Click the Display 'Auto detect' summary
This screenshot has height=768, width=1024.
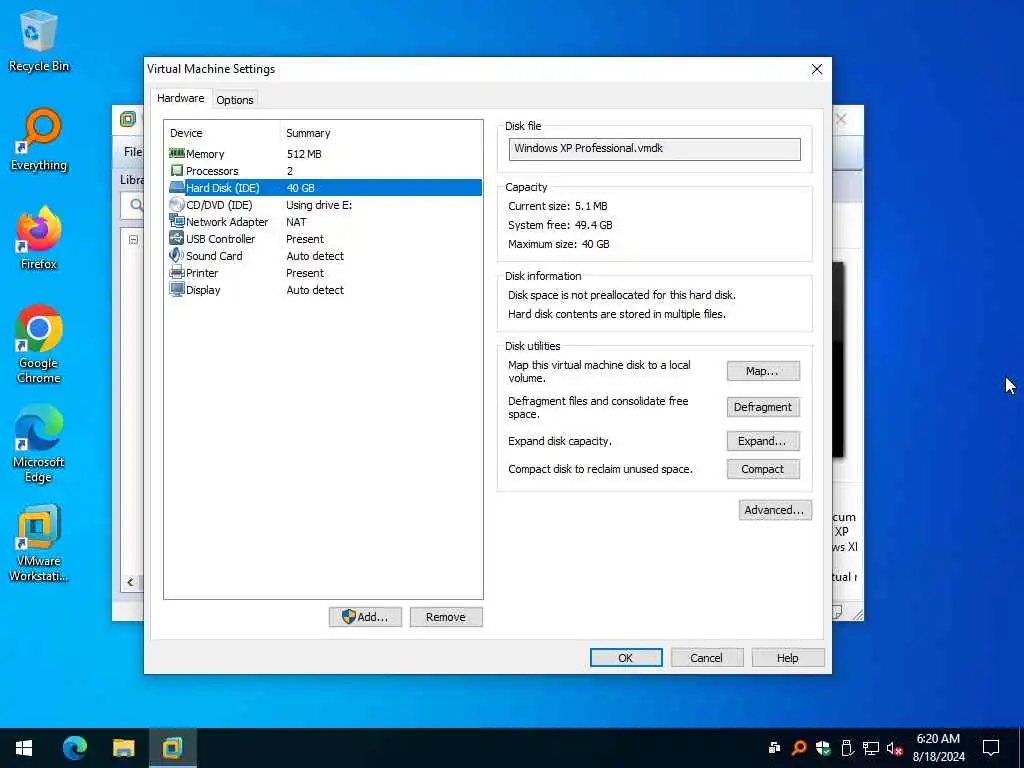pos(315,290)
